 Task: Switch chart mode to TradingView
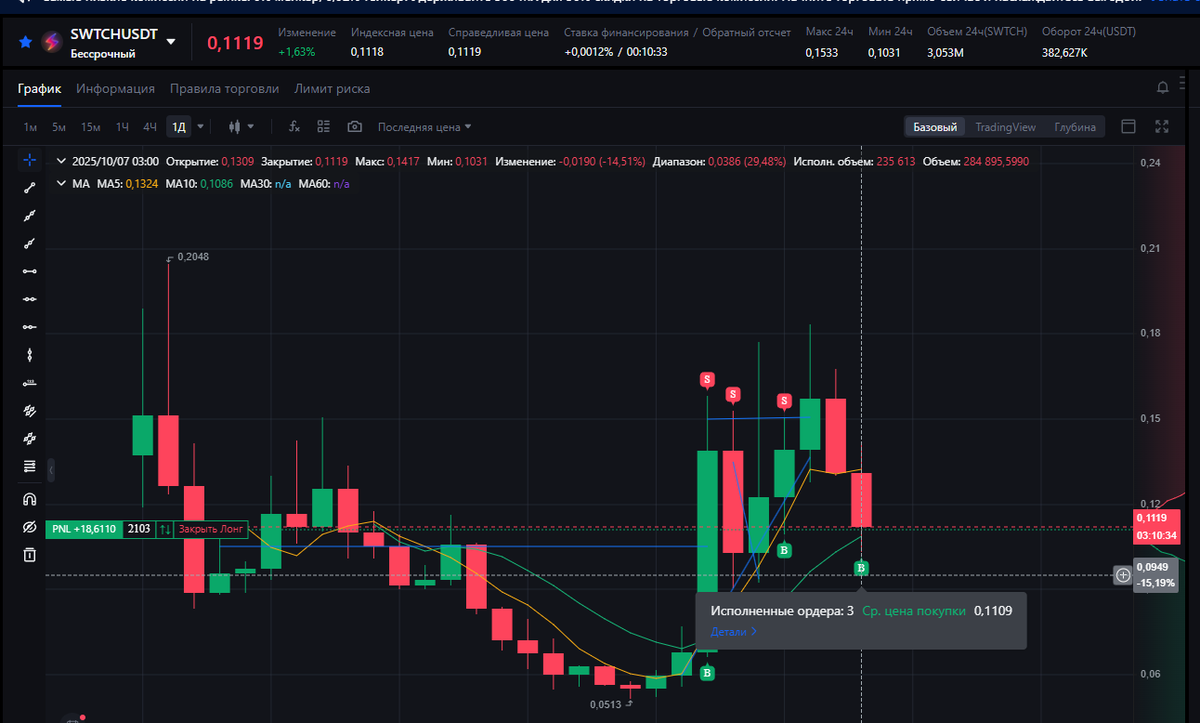1005,127
